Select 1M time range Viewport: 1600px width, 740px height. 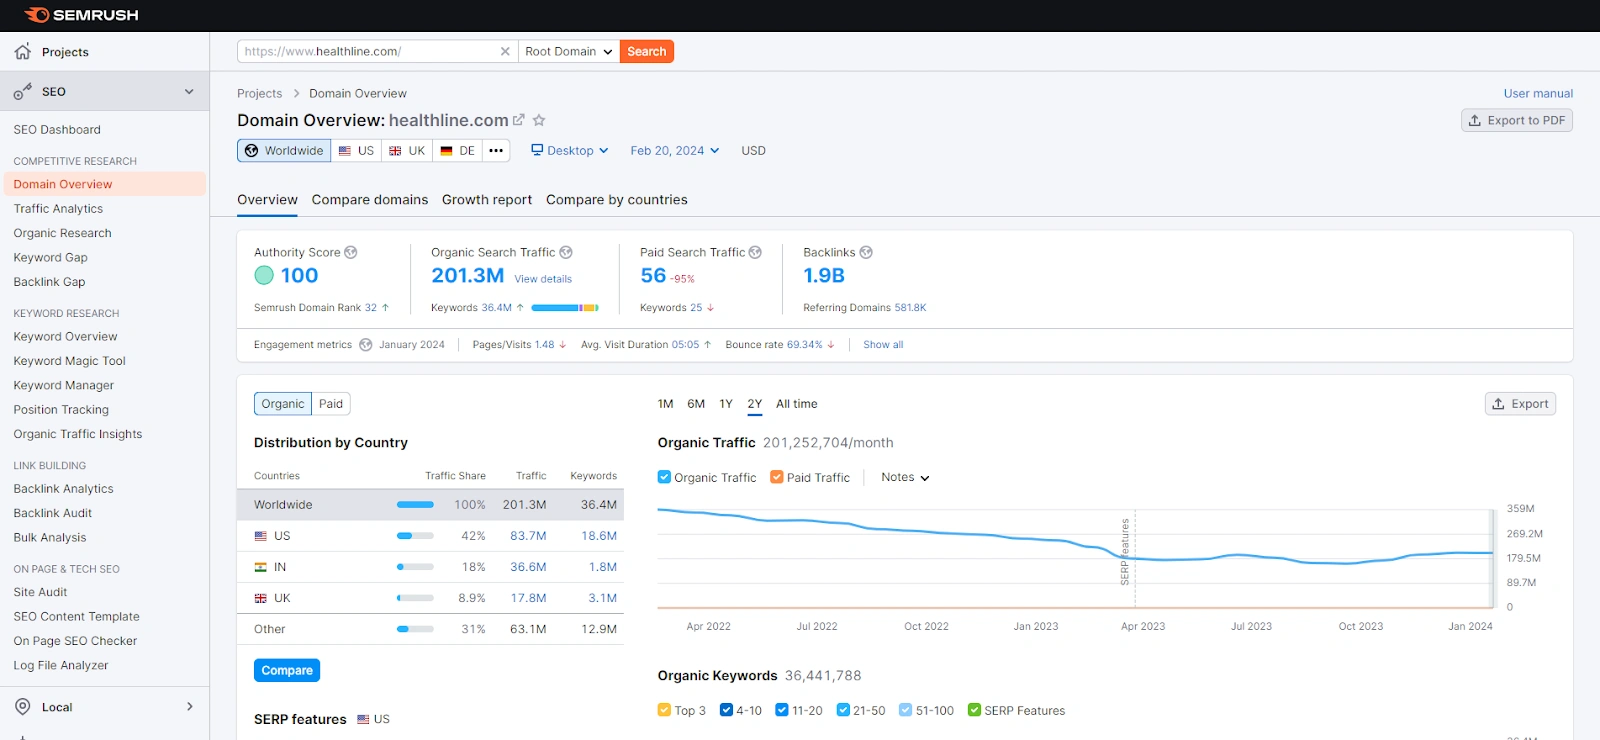pos(665,404)
